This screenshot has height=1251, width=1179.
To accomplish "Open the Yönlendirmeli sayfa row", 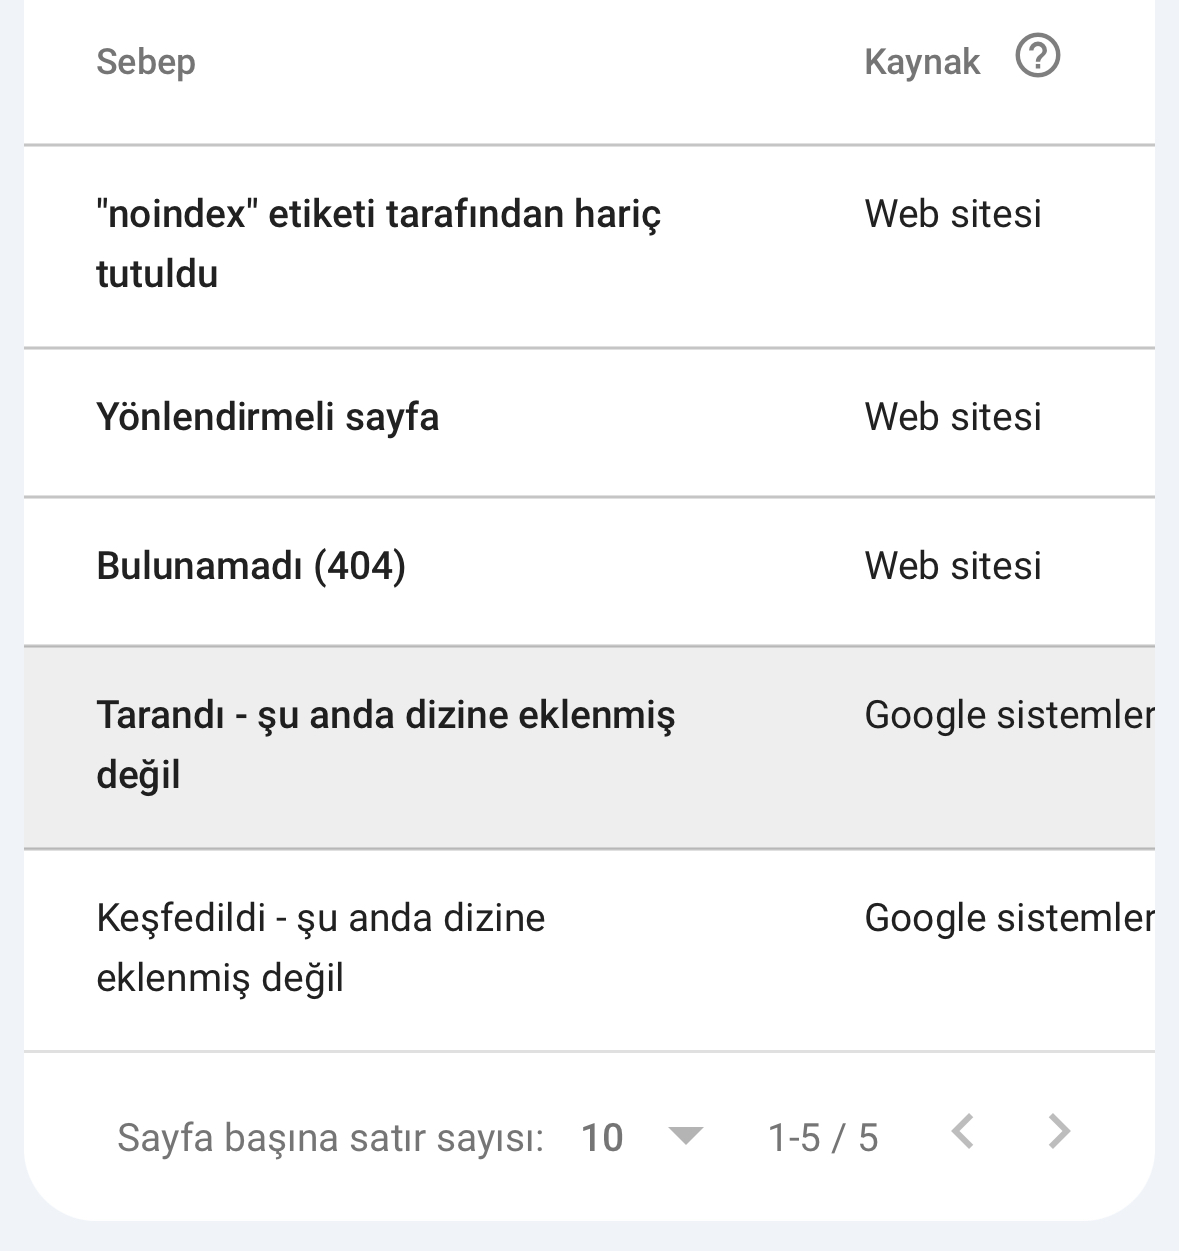I will [268, 417].
